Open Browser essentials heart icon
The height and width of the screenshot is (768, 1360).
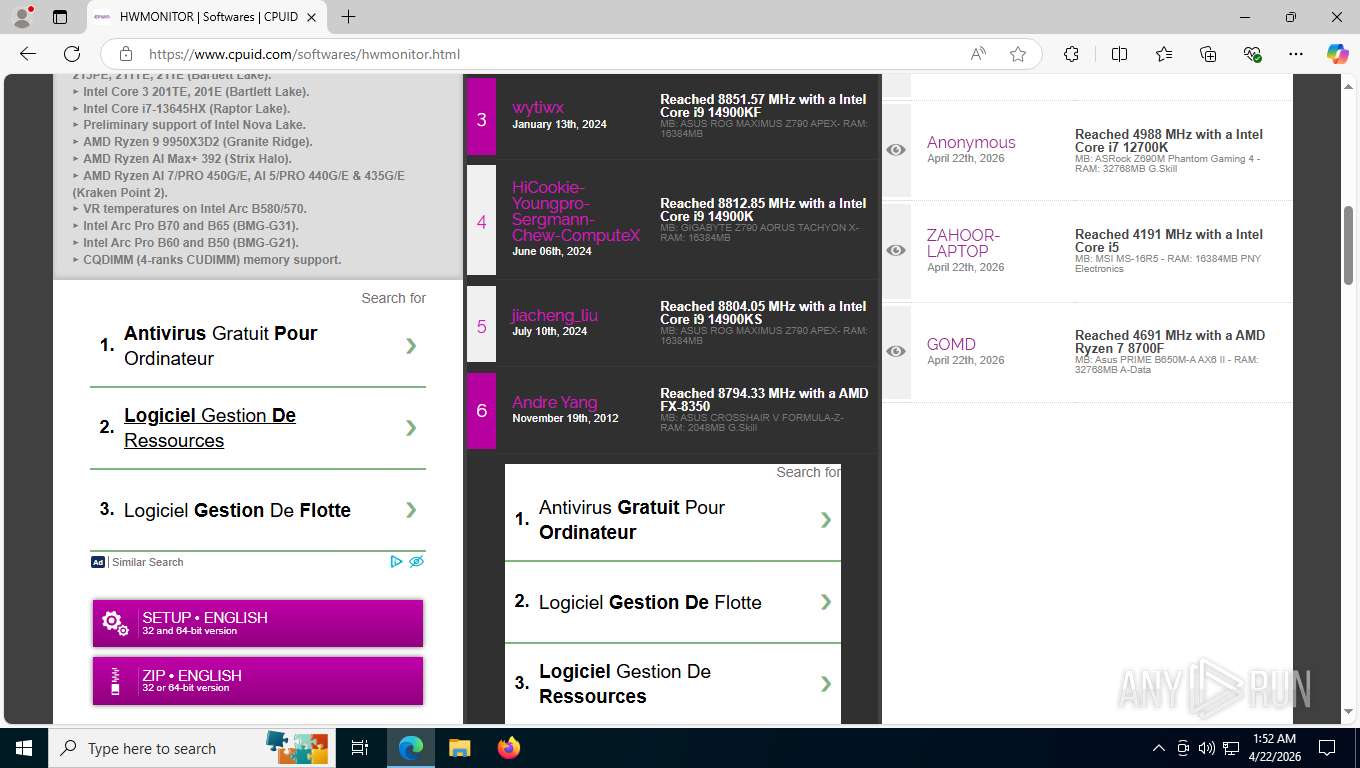[x=1252, y=54]
